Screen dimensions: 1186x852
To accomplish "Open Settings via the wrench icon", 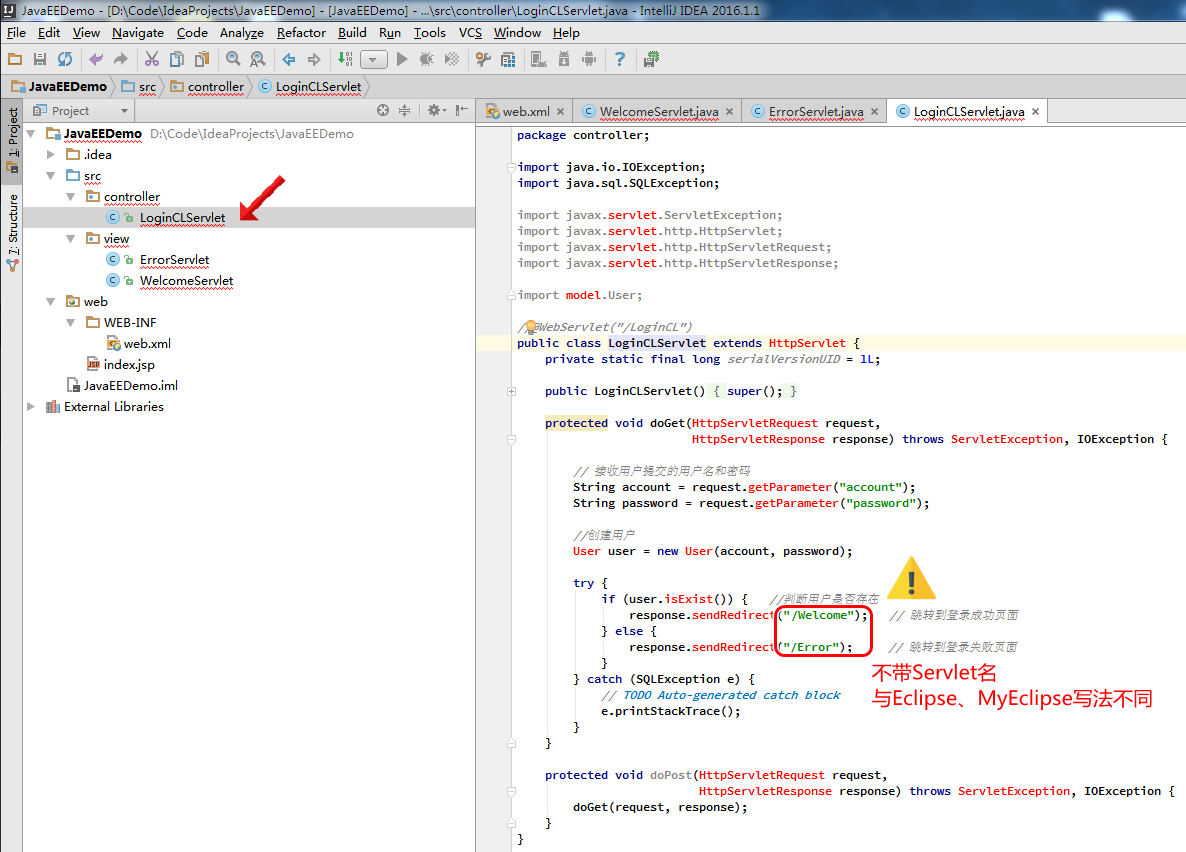I will 483,59.
